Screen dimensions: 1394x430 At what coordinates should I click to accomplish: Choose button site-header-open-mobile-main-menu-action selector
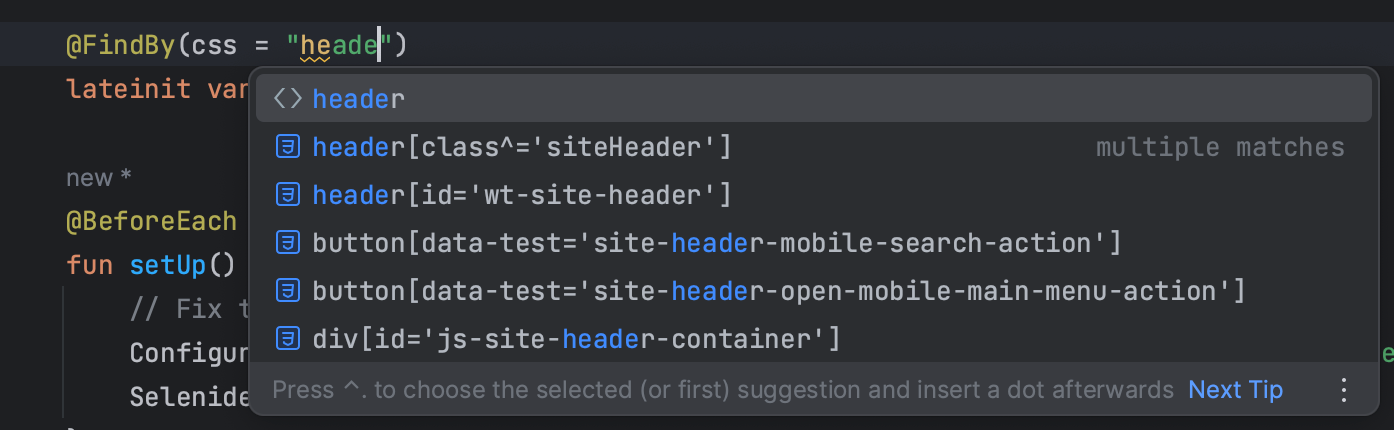tap(778, 291)
